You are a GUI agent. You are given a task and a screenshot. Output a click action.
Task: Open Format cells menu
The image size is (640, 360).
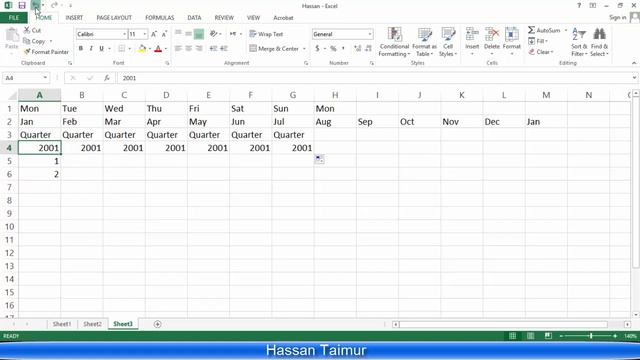pos(511,42)
